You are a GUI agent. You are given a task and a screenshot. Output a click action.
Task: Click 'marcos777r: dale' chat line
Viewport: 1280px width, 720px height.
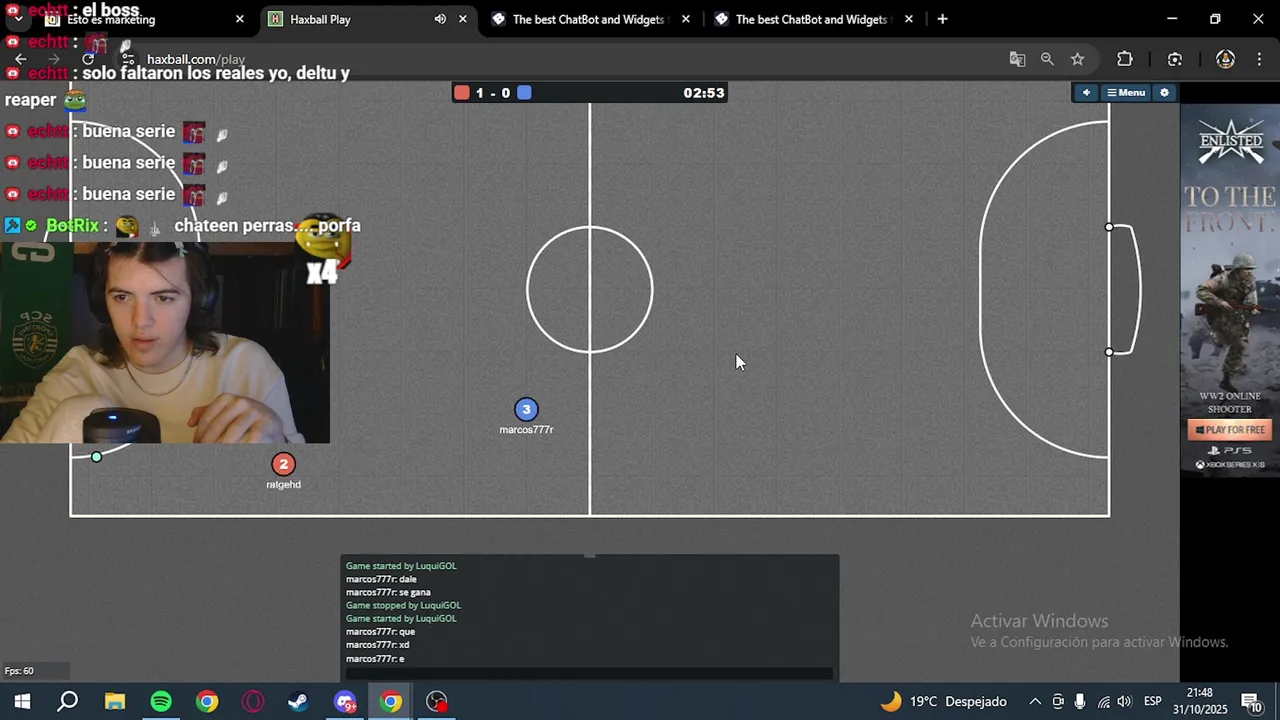click(x=381, y=579)
